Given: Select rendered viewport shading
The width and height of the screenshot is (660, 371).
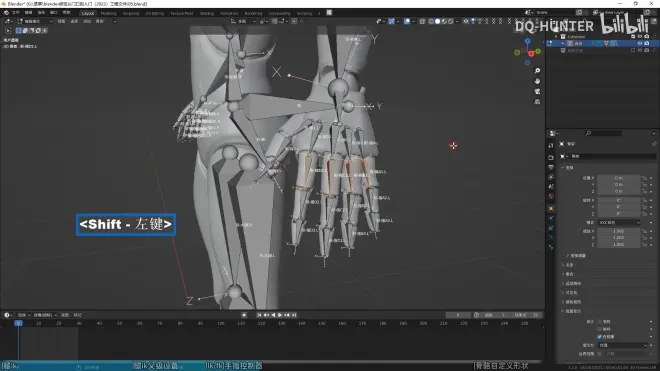Looking at the screenshot, I should coord(451,21).
